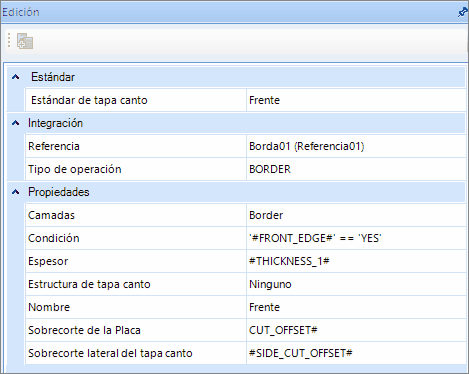Edit the Estándar de tapa canto value
The width and height of the screenshot is (469, 374).
[x=356, y=100]
